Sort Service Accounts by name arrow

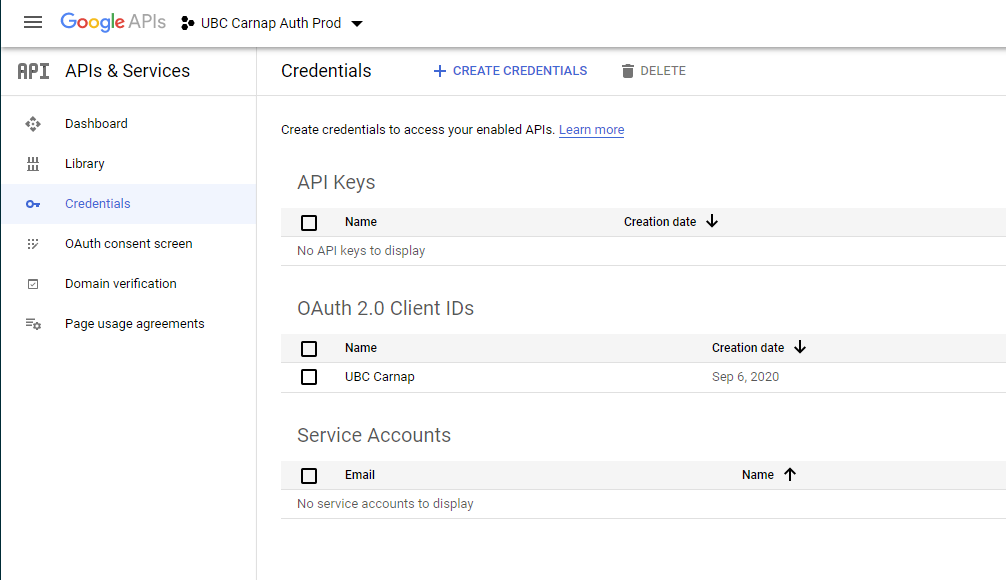click(790, 474)
